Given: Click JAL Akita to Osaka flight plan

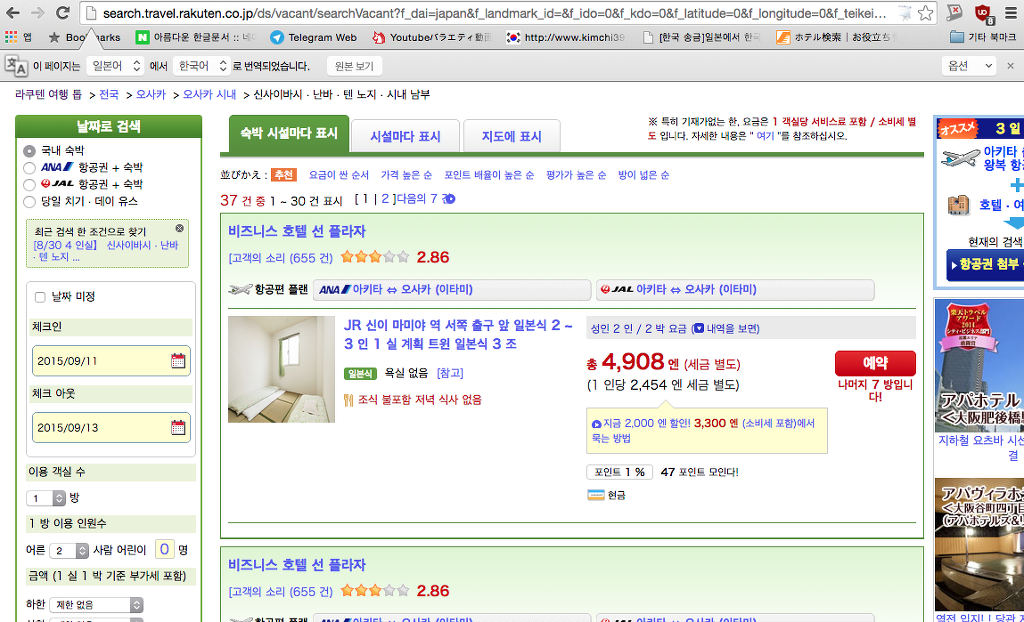Looking at the screenshot, I should [735, 289].
